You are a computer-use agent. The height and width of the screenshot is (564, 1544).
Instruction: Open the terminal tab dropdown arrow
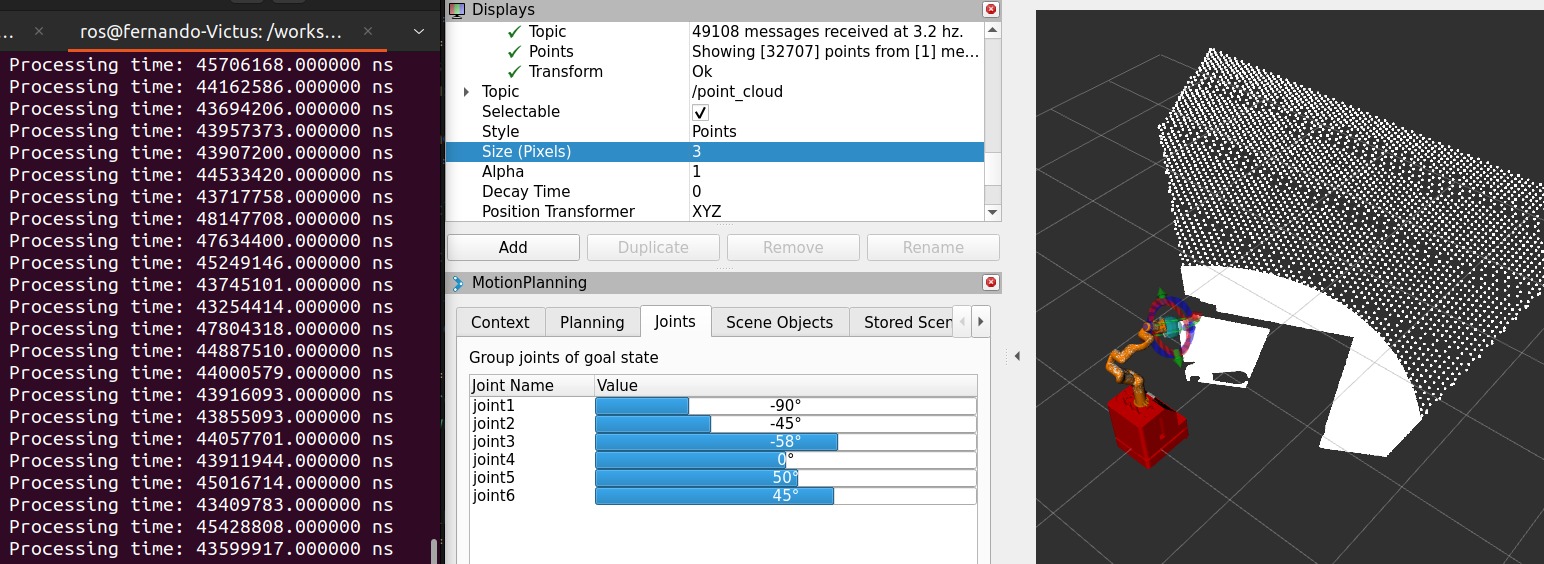419,32
